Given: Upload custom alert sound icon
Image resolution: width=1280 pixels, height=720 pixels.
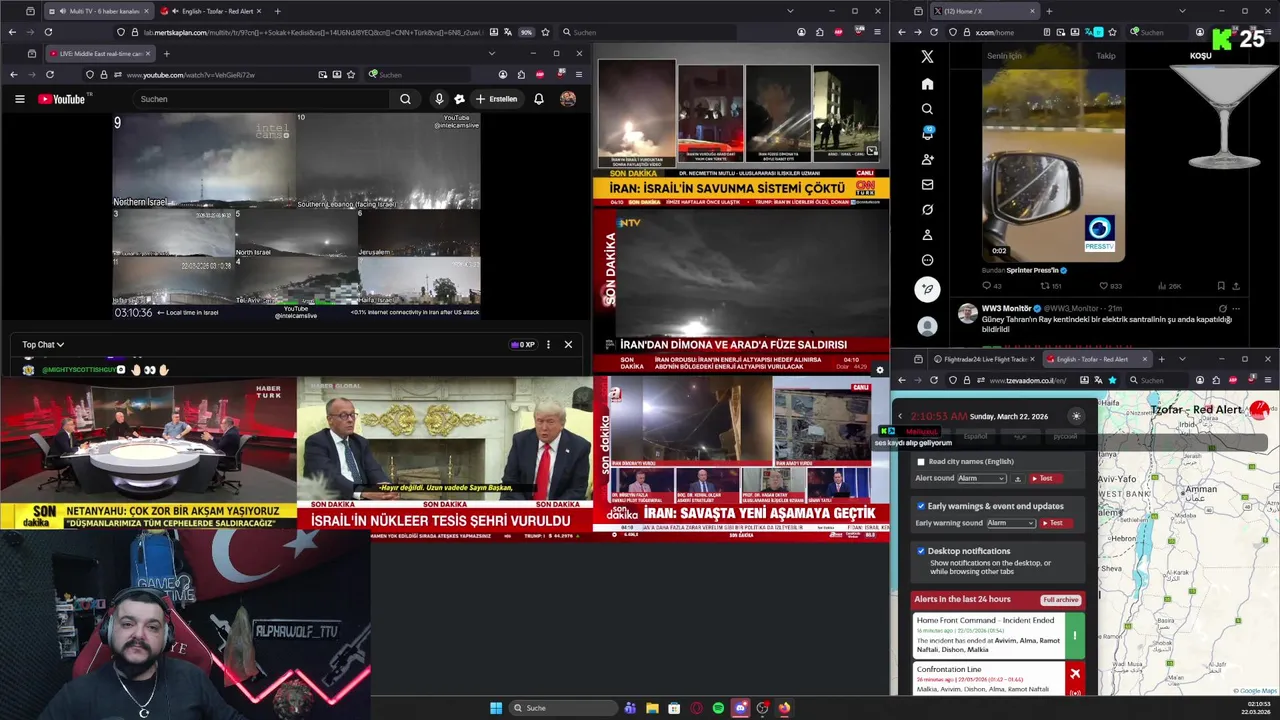Looking at the screenshot, I should pyautogui.click(x=1018, y=479).
